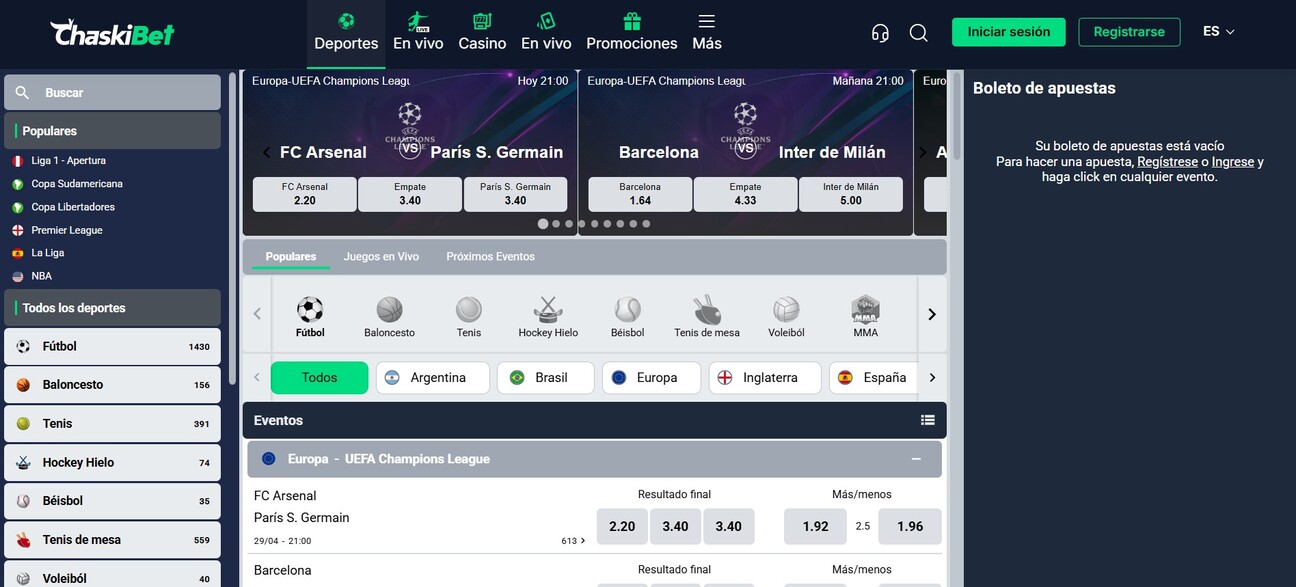1296x587 pixels.
Task: Select Tenis de mesa icon in carousel
Action: pyautogui.click(x=707, y=309)
